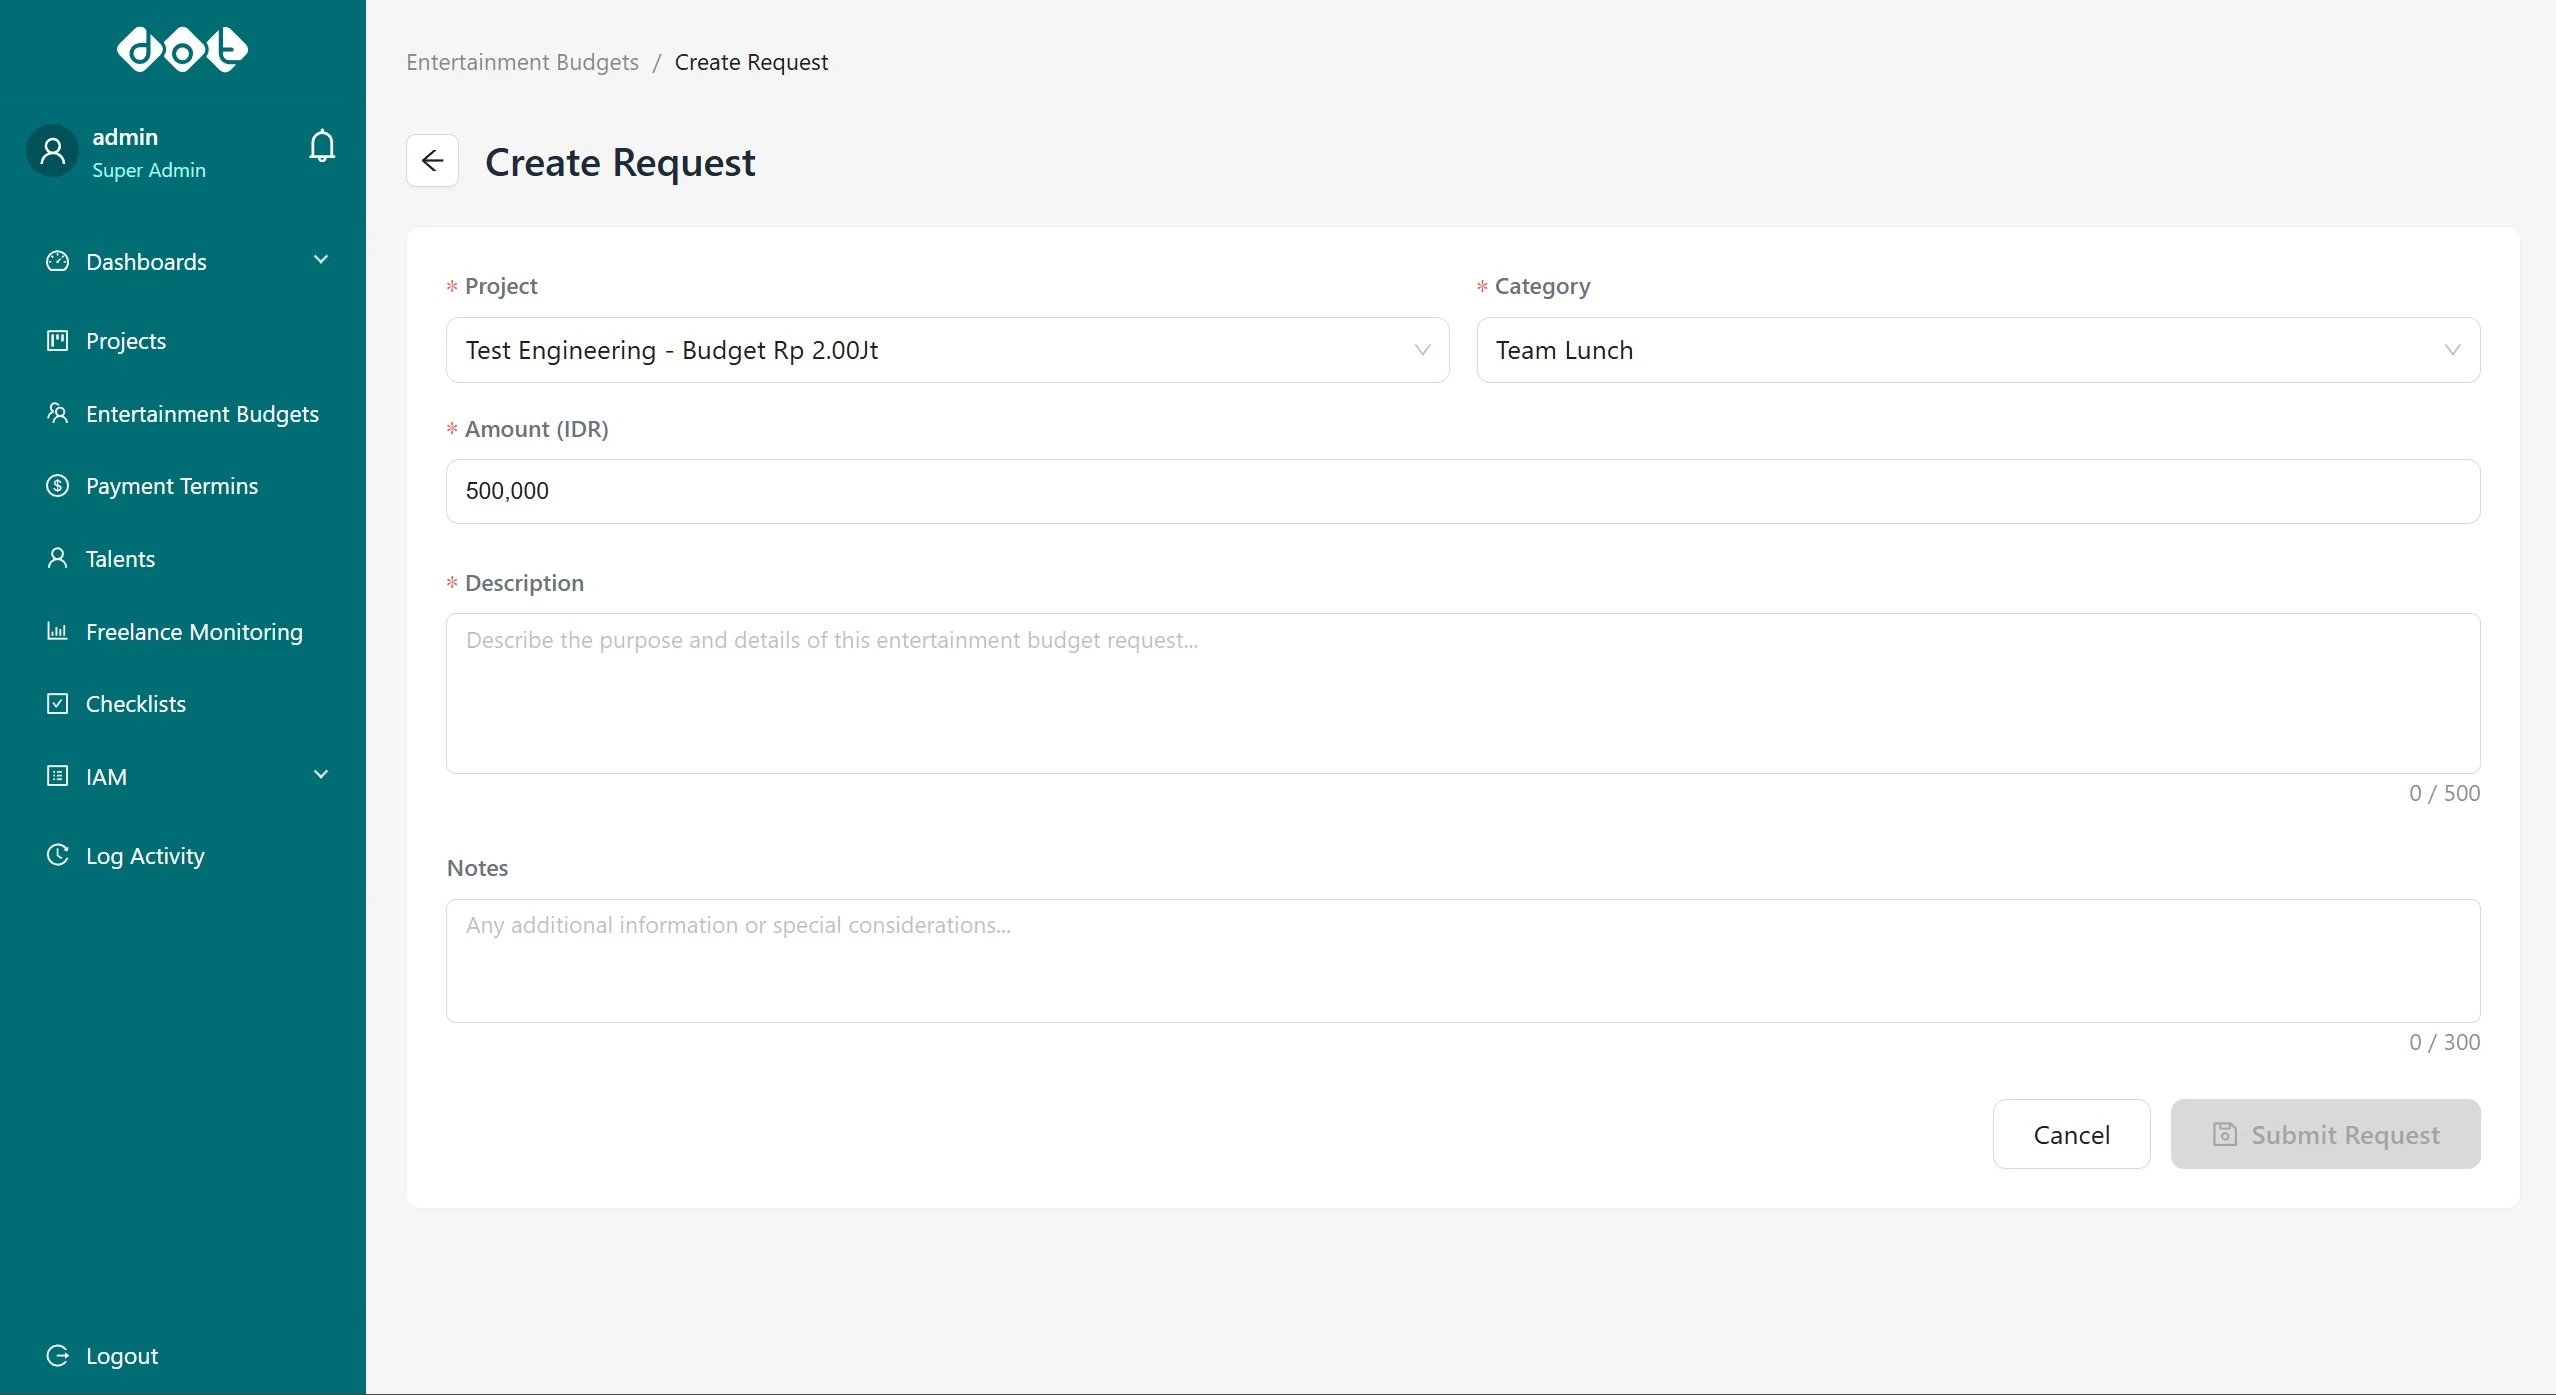Screen dimensions: 2556x1395
Task: Select the Checklists checkmark icon
Action: tap(57, 703)
